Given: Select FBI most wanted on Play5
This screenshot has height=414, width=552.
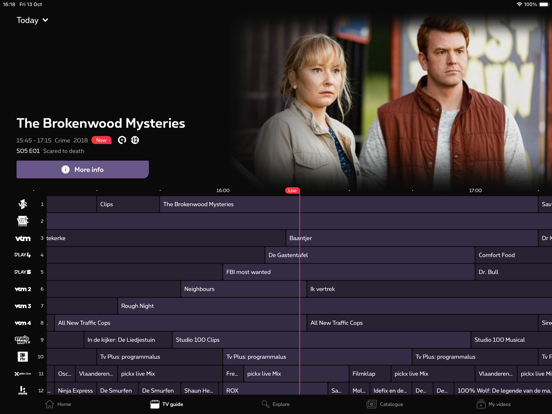Looking at the screenshot, I should [349, 272].
